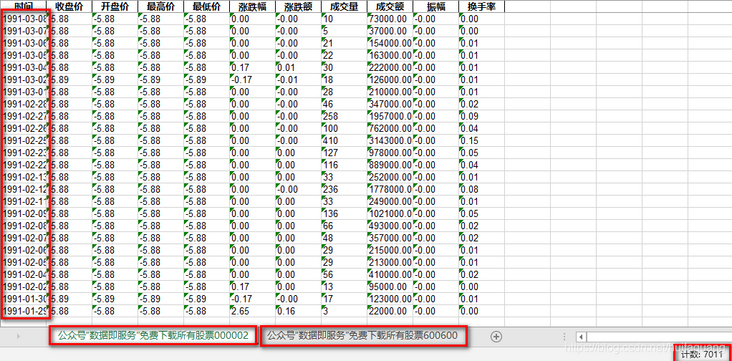Select the date cell 1991-01-29

[x=24, y=311]
